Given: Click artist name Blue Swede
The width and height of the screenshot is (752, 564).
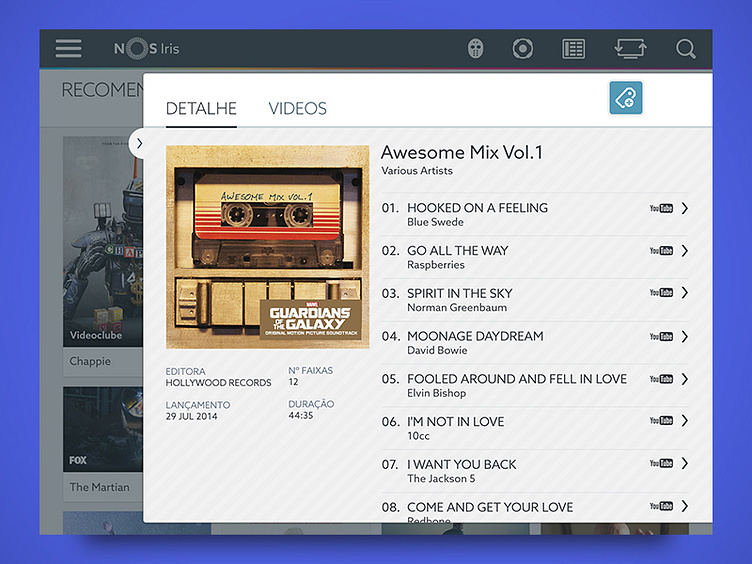Looking at the screenshot, I should 435,222.
